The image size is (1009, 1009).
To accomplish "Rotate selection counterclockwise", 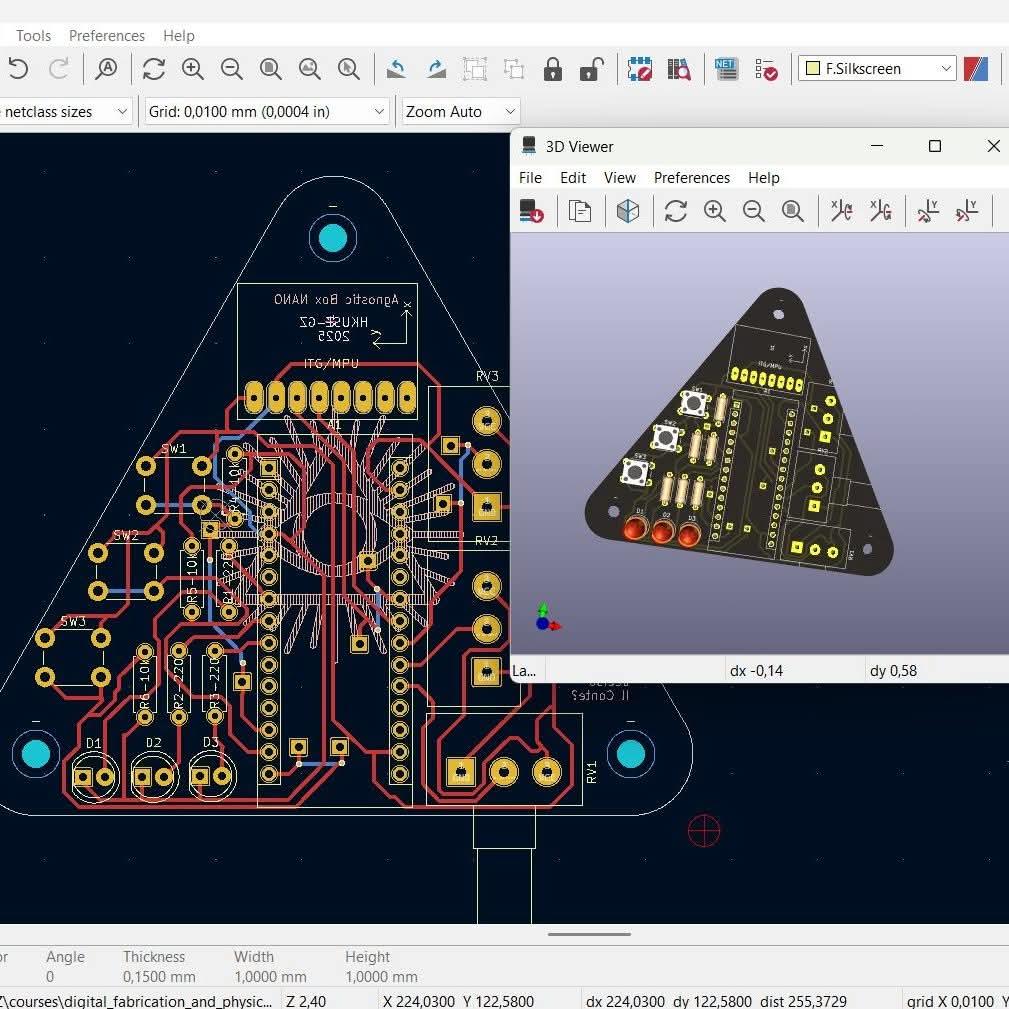I will [396, 69].
